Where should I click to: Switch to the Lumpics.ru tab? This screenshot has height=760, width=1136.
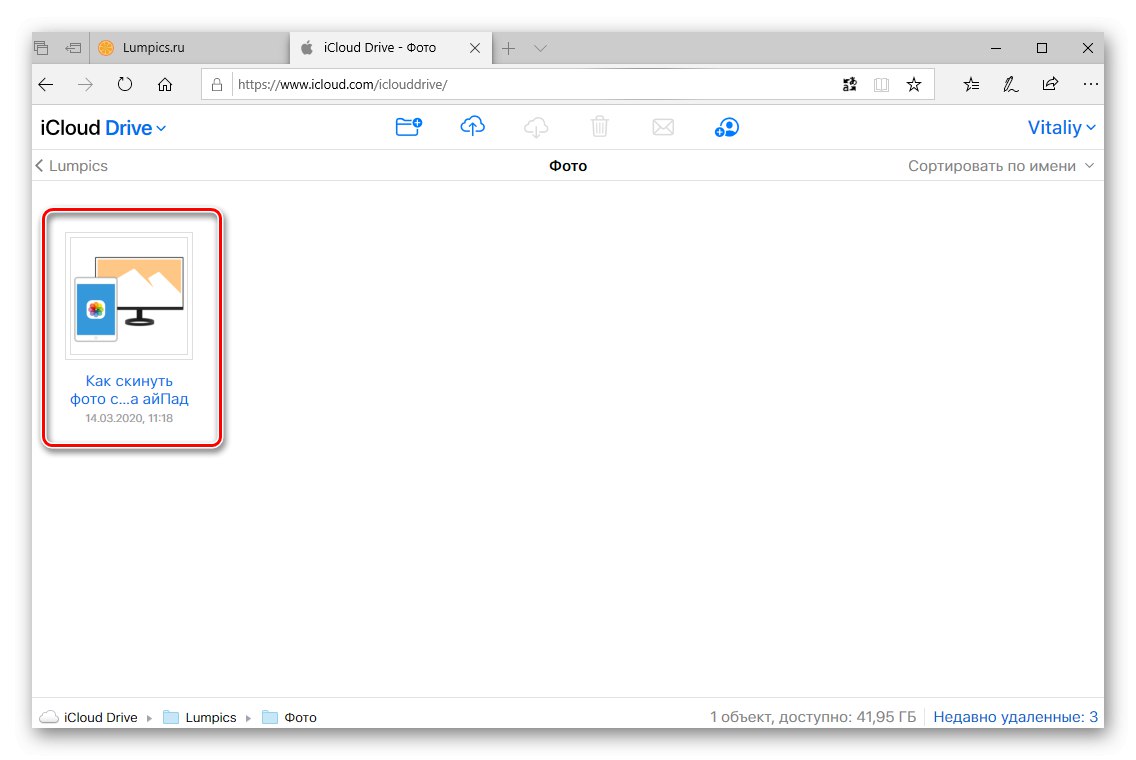190,48
